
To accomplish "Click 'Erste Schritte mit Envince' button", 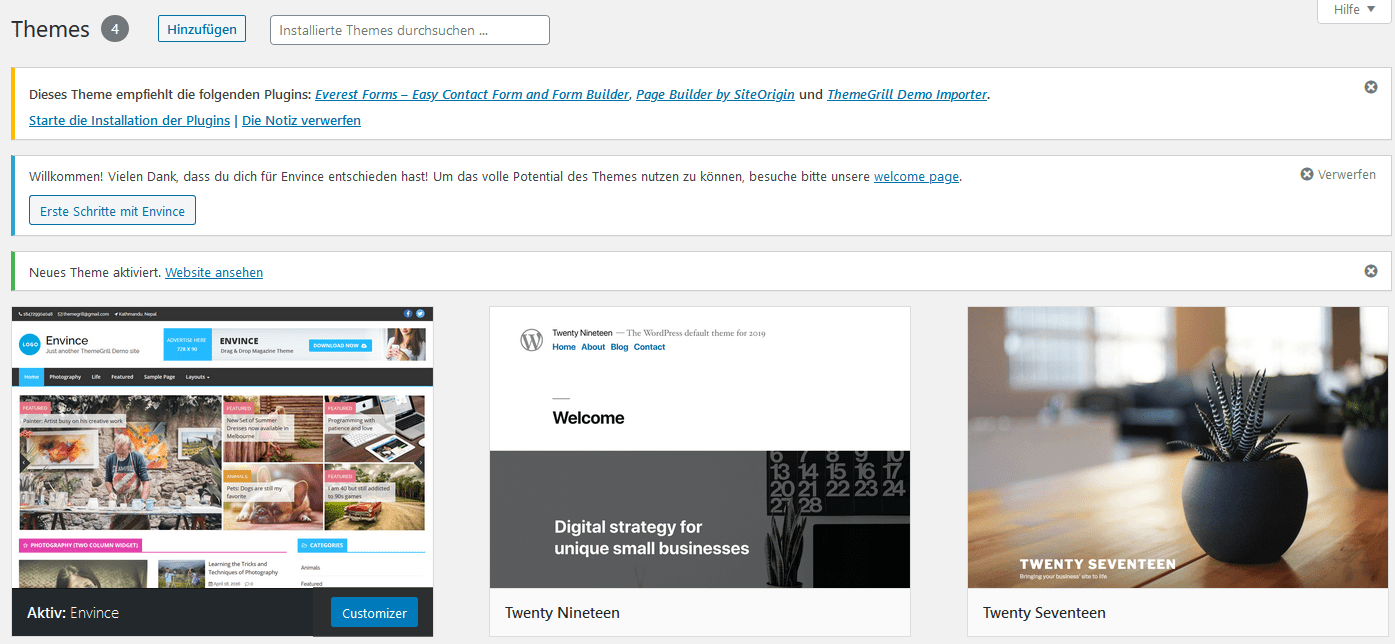I will (112, 211).
